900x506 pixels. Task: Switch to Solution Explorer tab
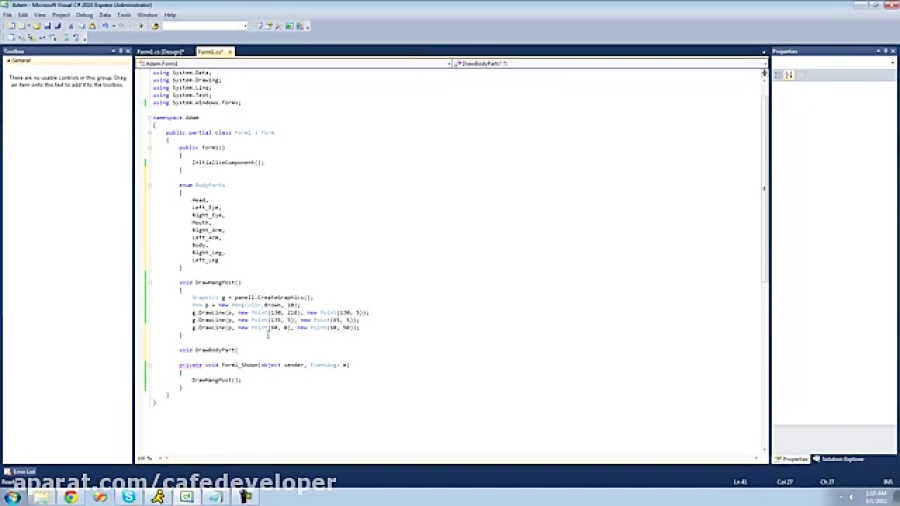click(x=839, y=459)
